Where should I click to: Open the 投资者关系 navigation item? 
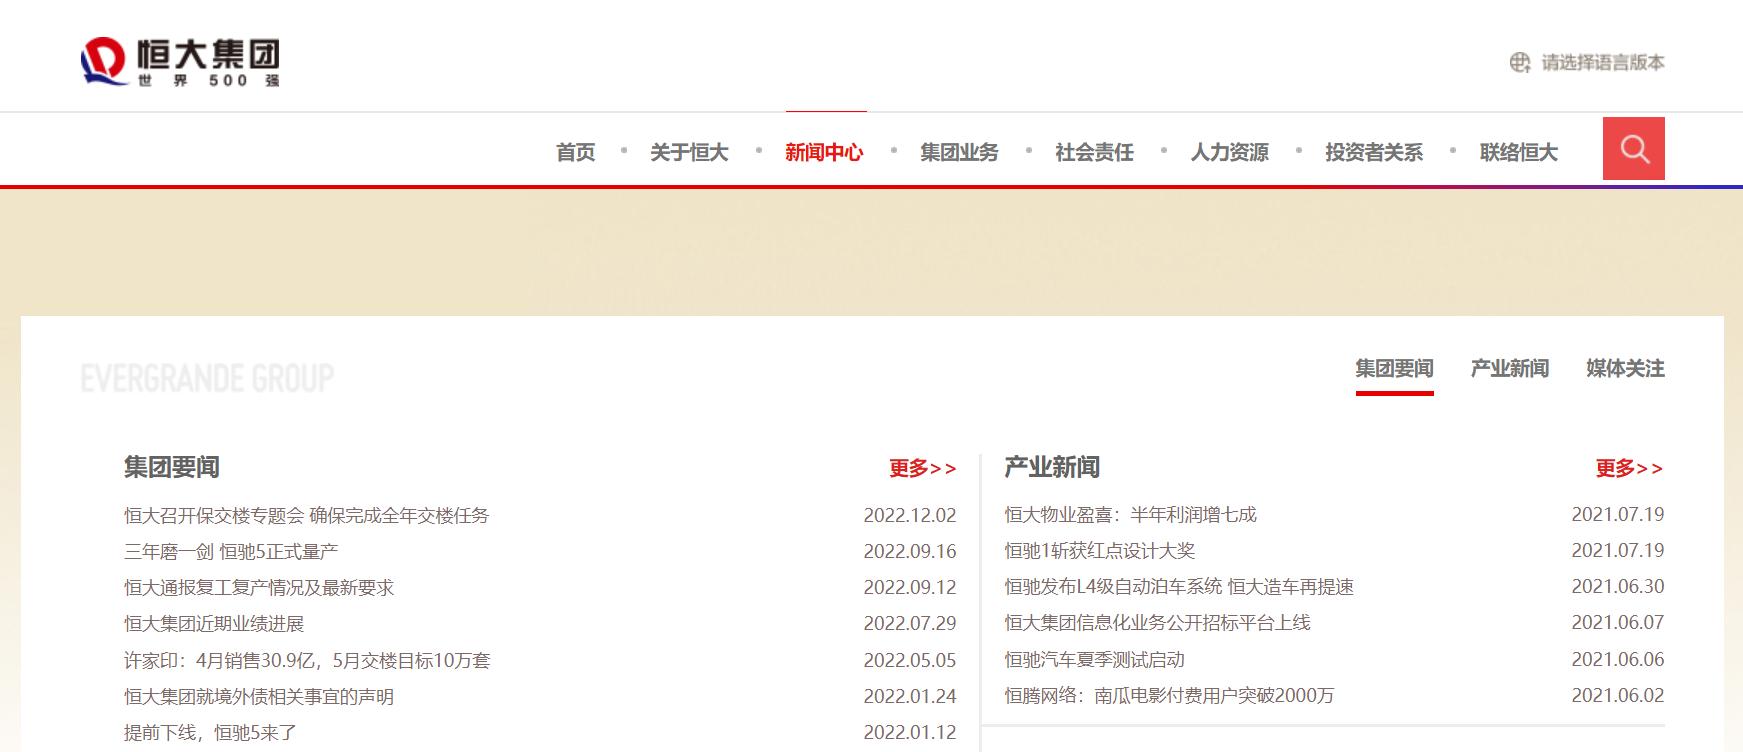pyautogui.click(x=1373, y=153)
